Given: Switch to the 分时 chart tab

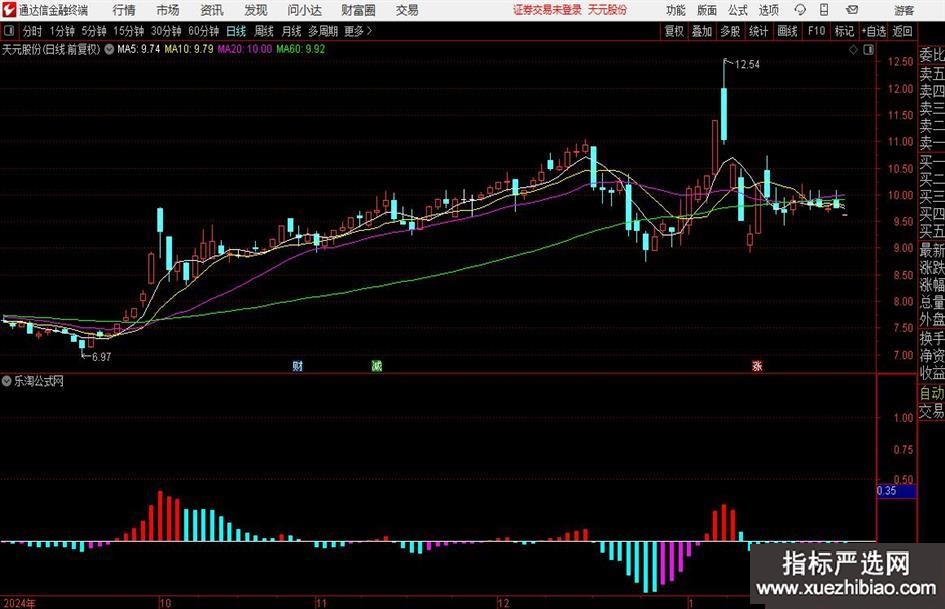Looking at the screenshot, I should tap(33, 31).
